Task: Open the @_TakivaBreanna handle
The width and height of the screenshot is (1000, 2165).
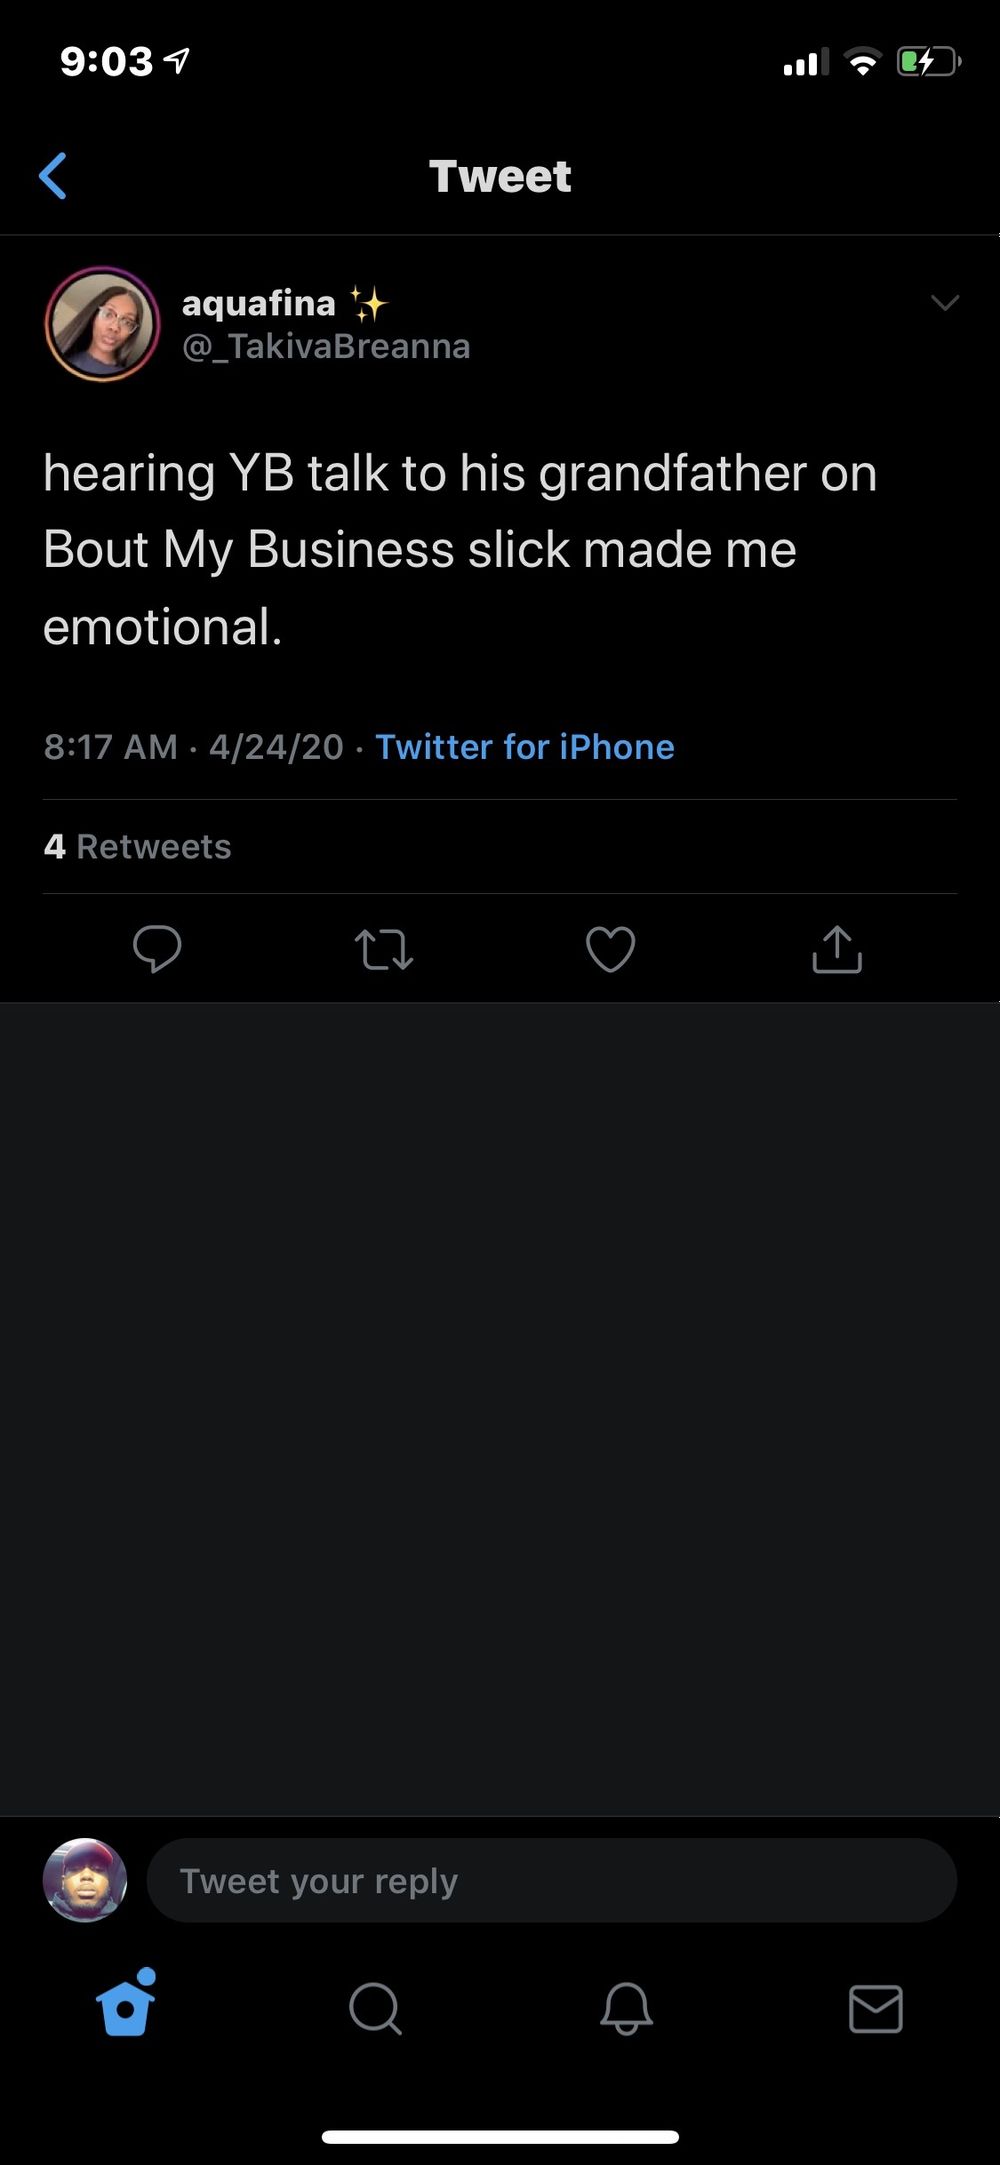Action: point(326,346)
